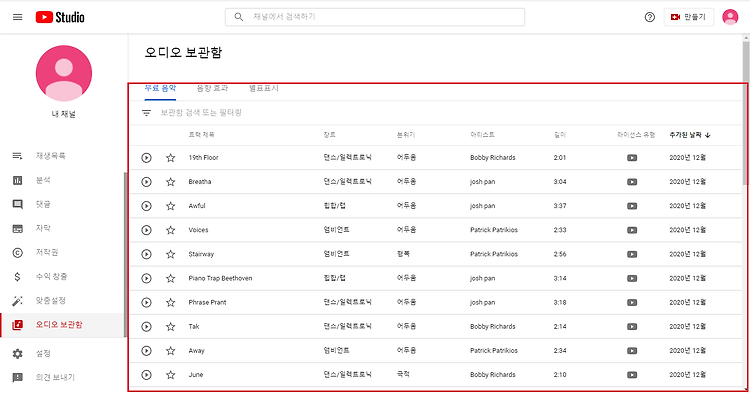The width and height of the screenshot is (750, 393).
Task: Star the track Away
Action: 170,351
